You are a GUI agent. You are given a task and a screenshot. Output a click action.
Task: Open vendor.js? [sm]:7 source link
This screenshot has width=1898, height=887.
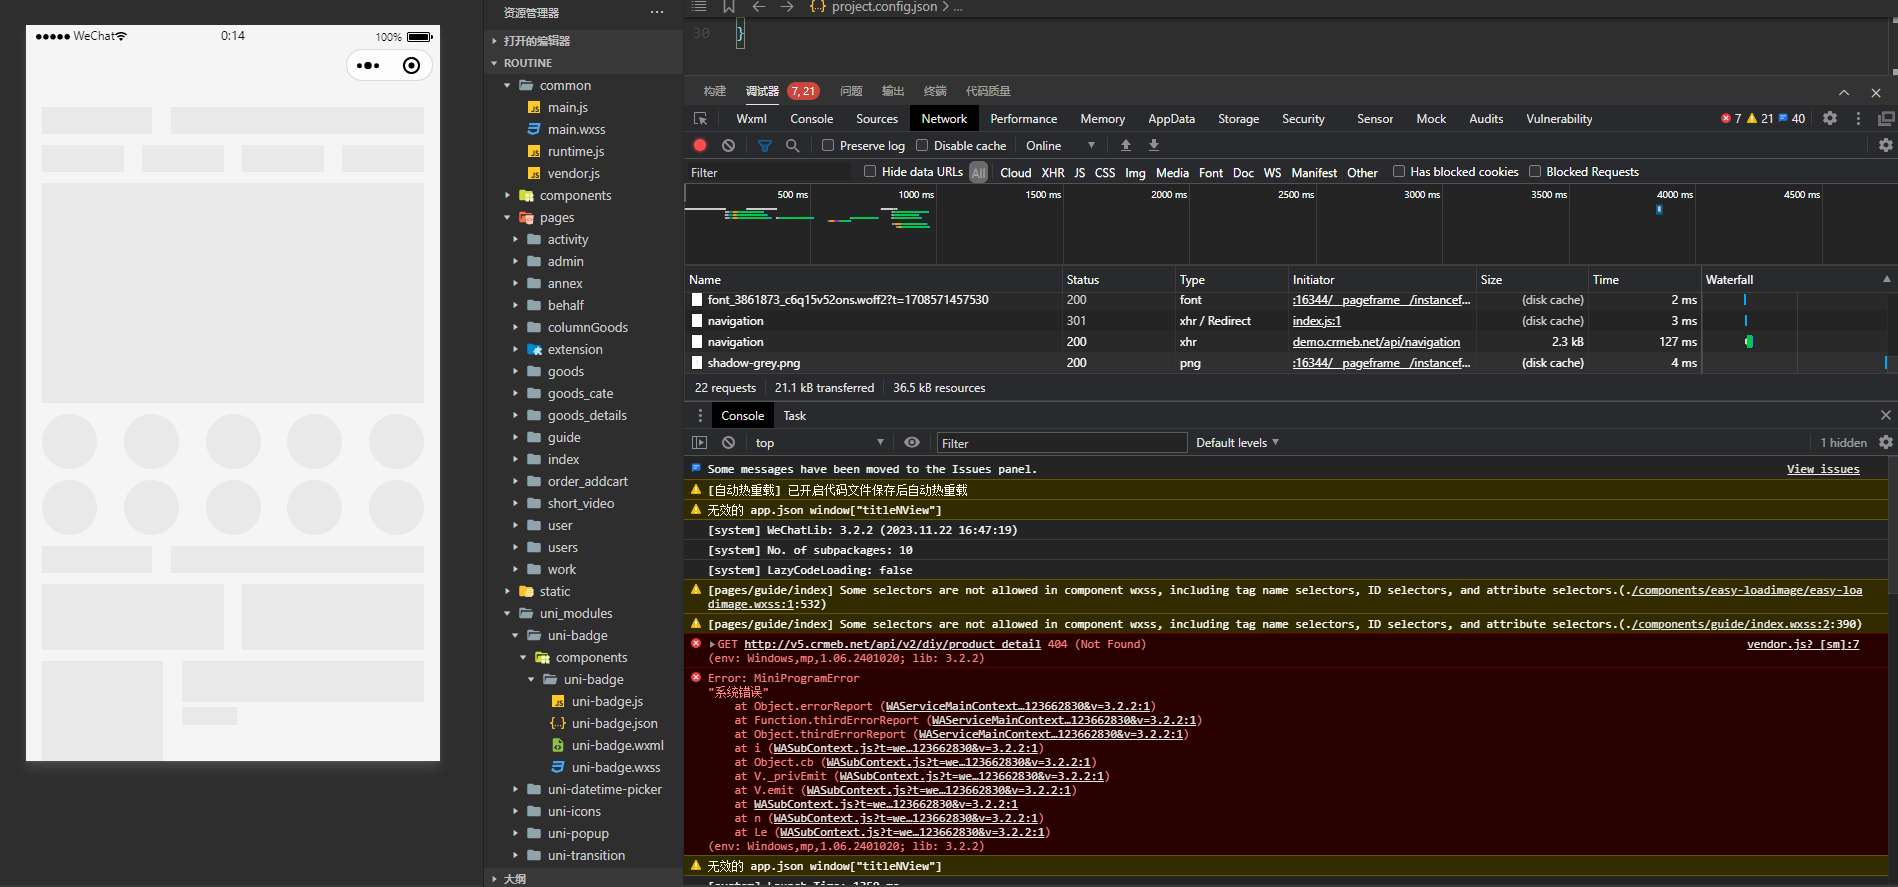1802,644
